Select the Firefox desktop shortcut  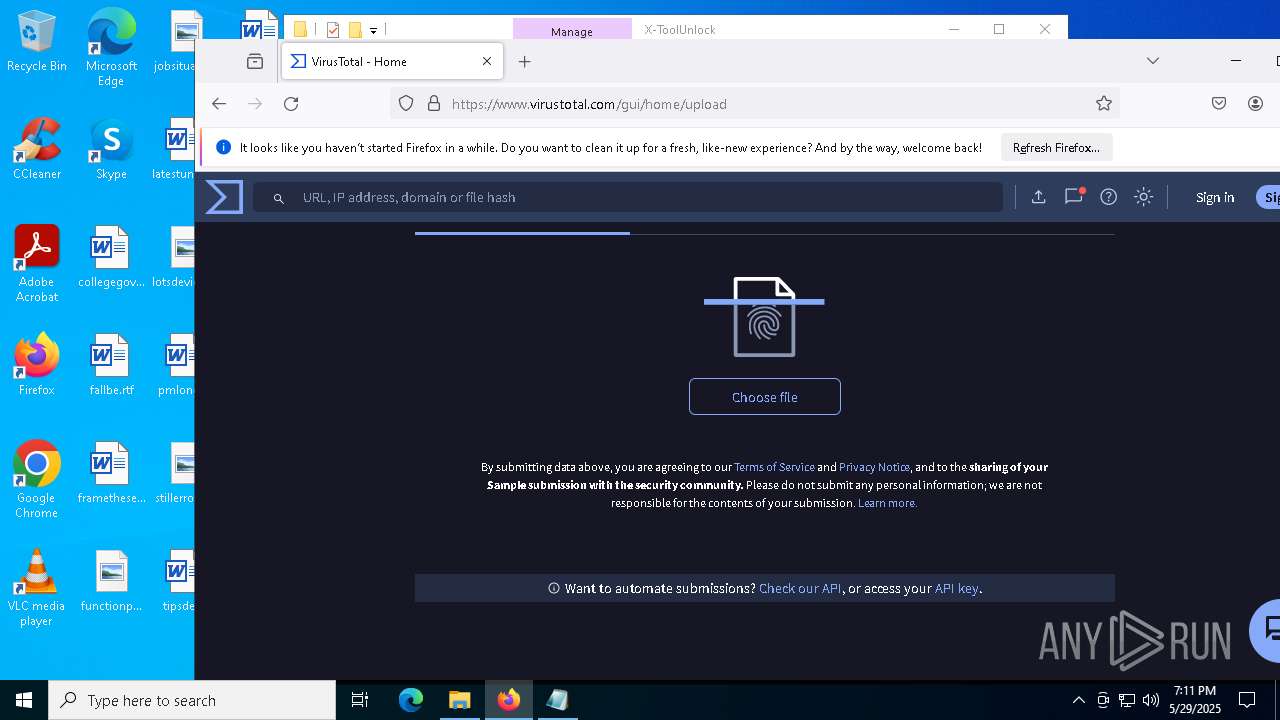coord(37,365)
